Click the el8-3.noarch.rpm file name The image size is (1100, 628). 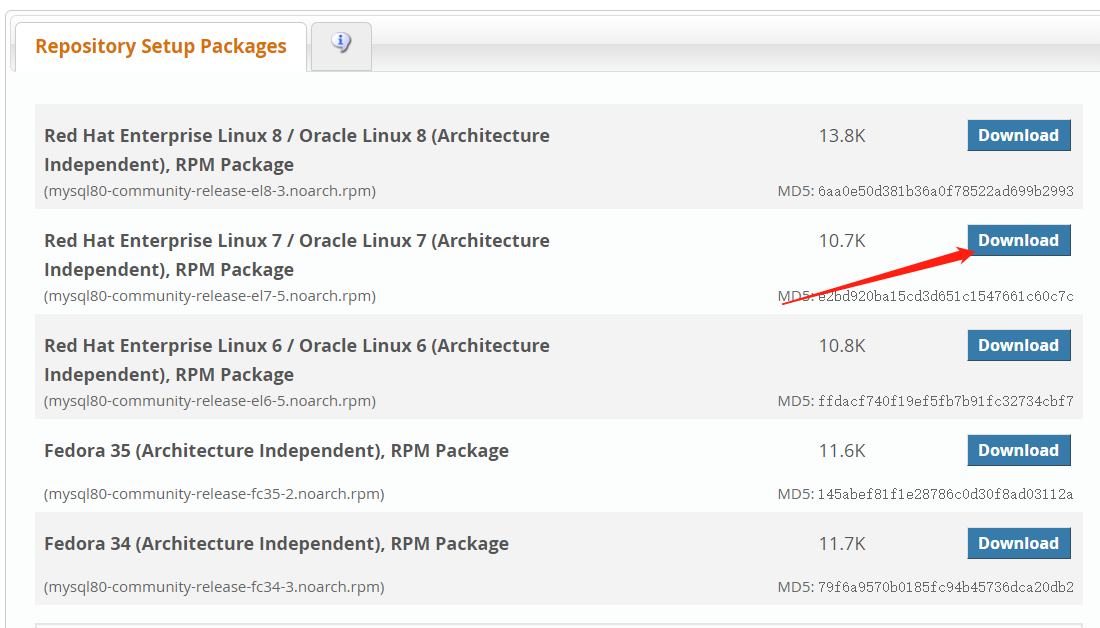pyautogui.click(x=210, y=191)
